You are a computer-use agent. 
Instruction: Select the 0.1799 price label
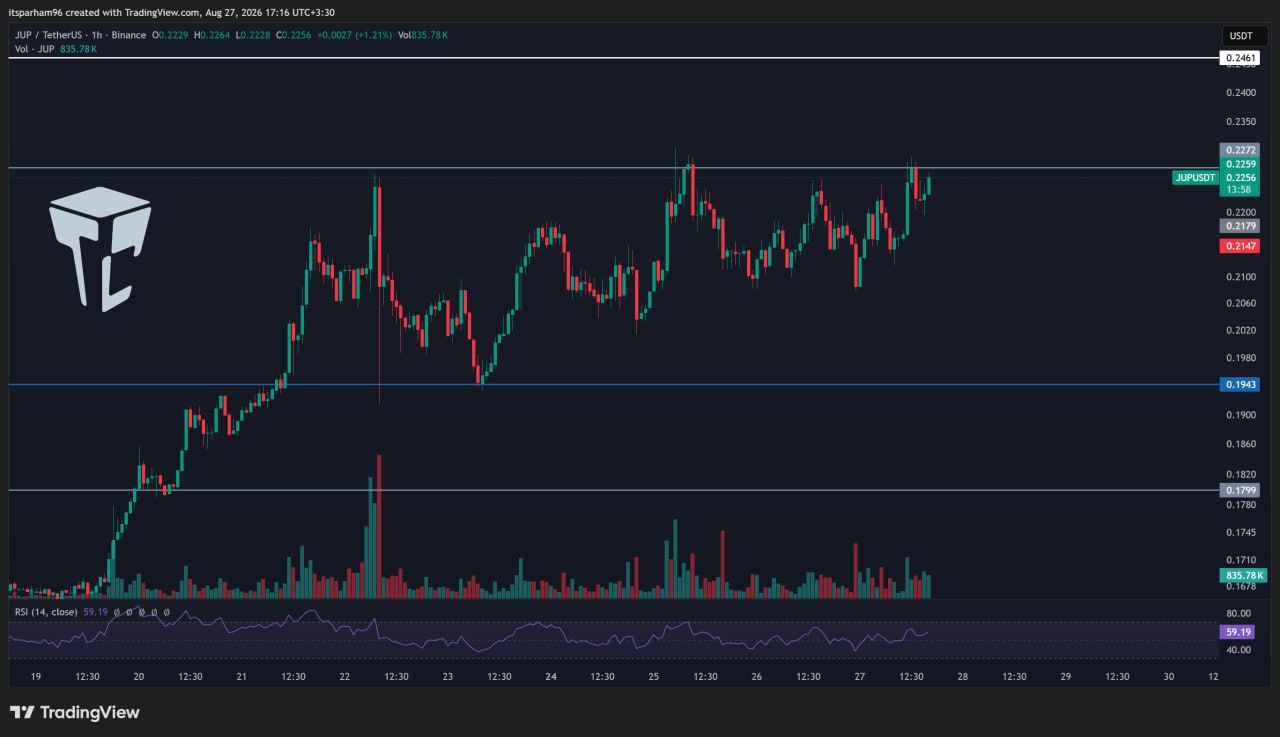[x=1239, y=490]
